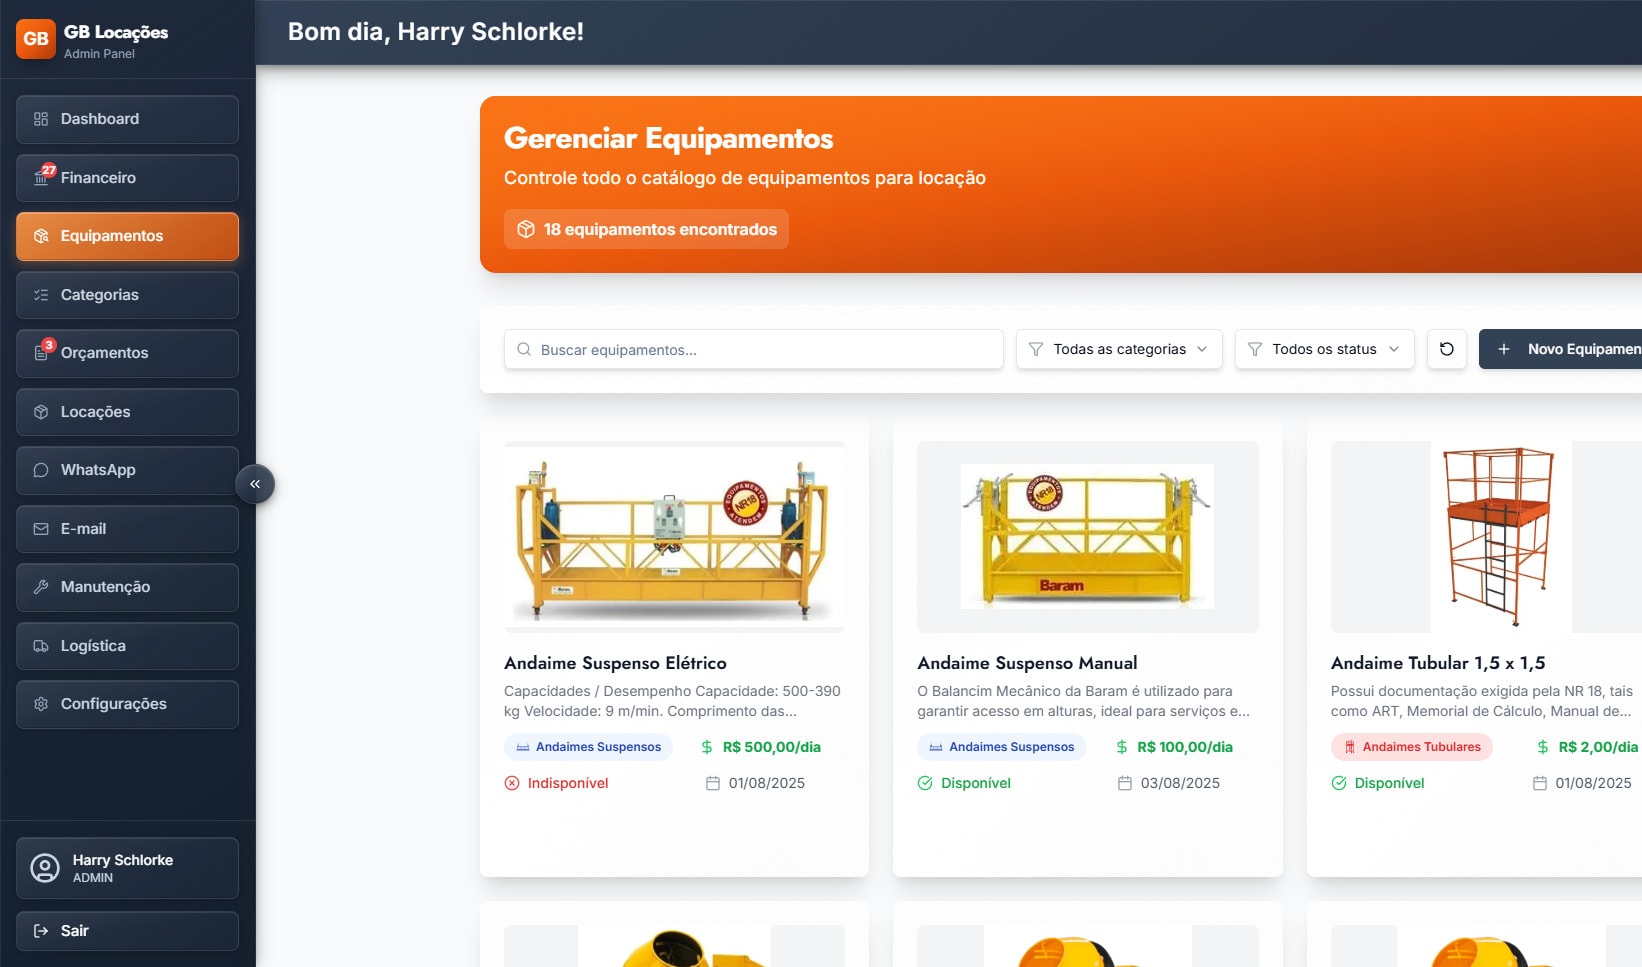Focus the Buscar equipamentos search field

pyautogui.click(x=754, y=349)
